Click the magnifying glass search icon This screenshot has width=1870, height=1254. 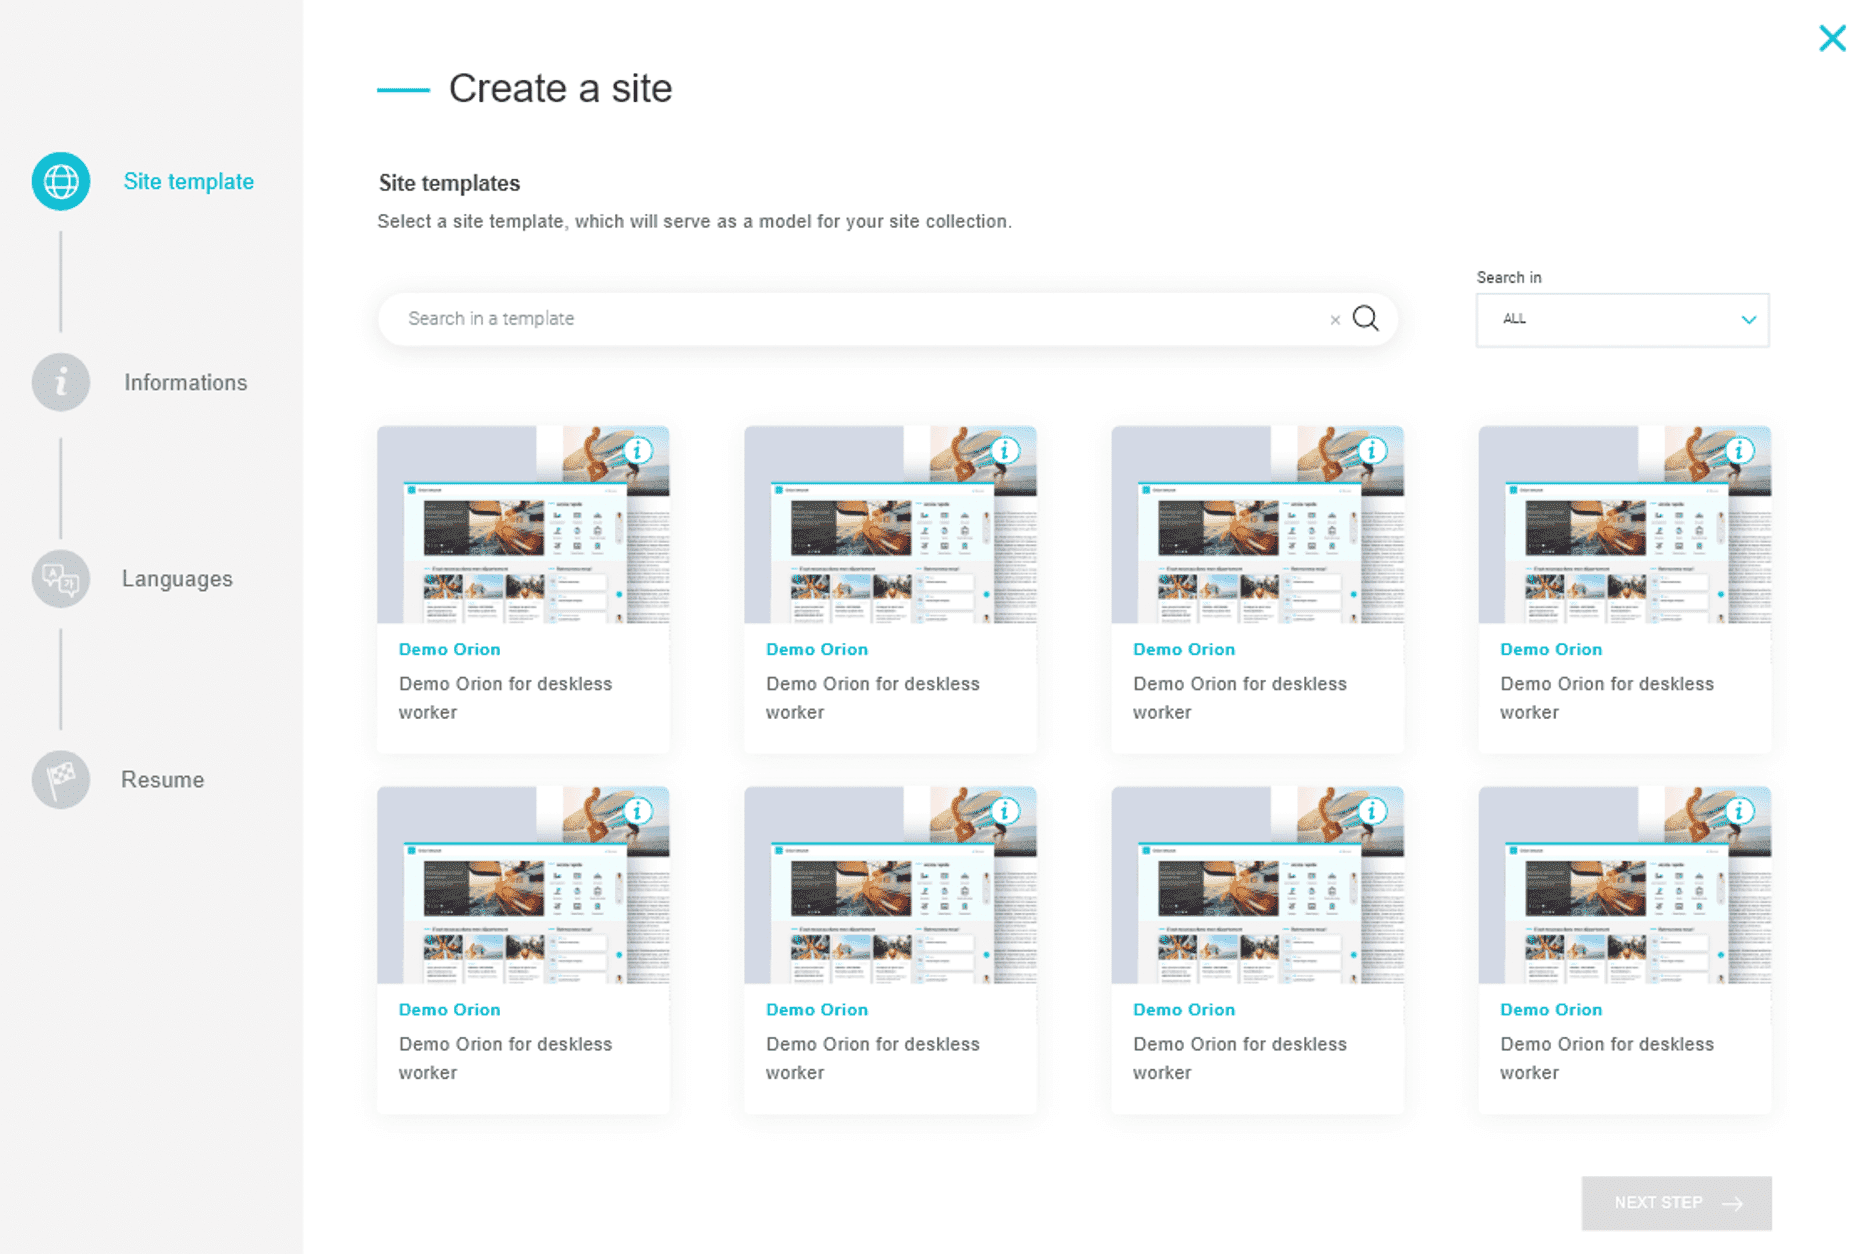pos(1366,318)
